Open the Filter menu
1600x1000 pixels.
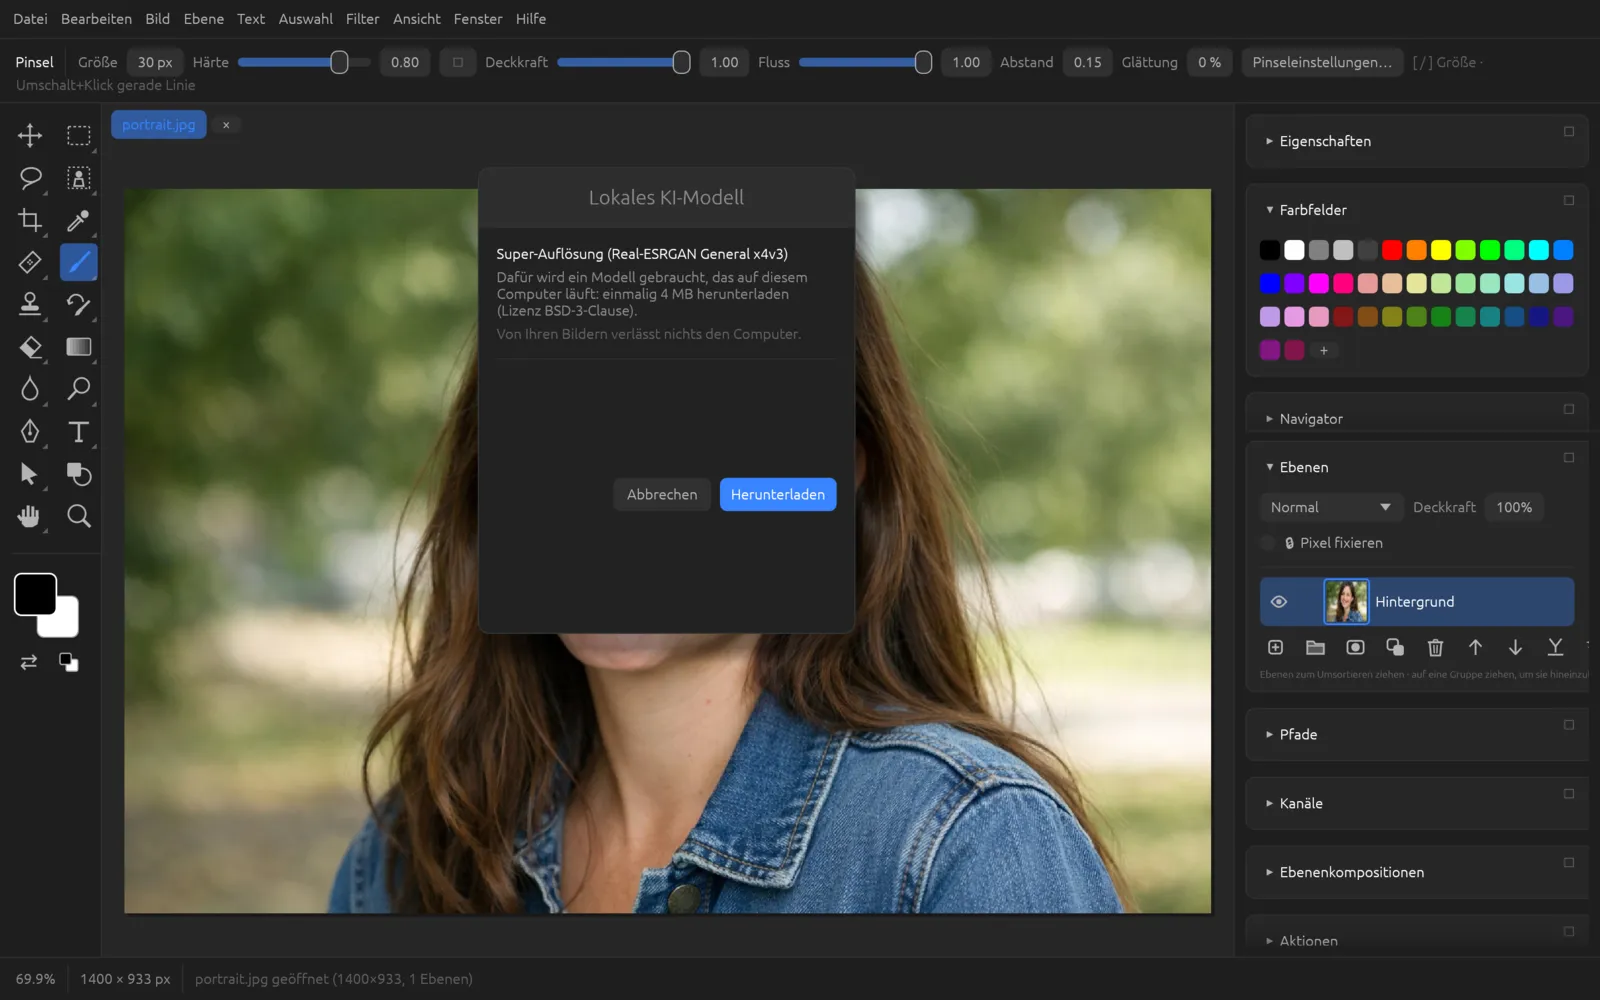coord(362,19)
